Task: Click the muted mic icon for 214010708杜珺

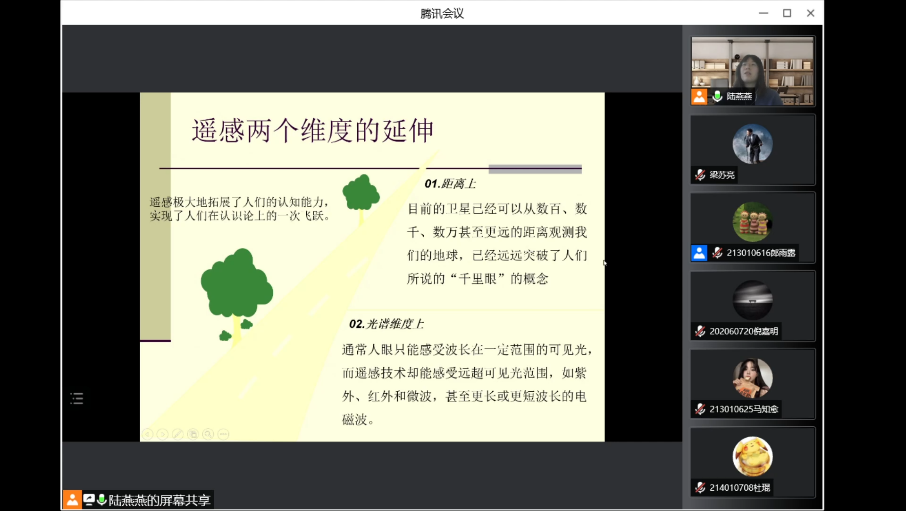Action: click(701, 487)
